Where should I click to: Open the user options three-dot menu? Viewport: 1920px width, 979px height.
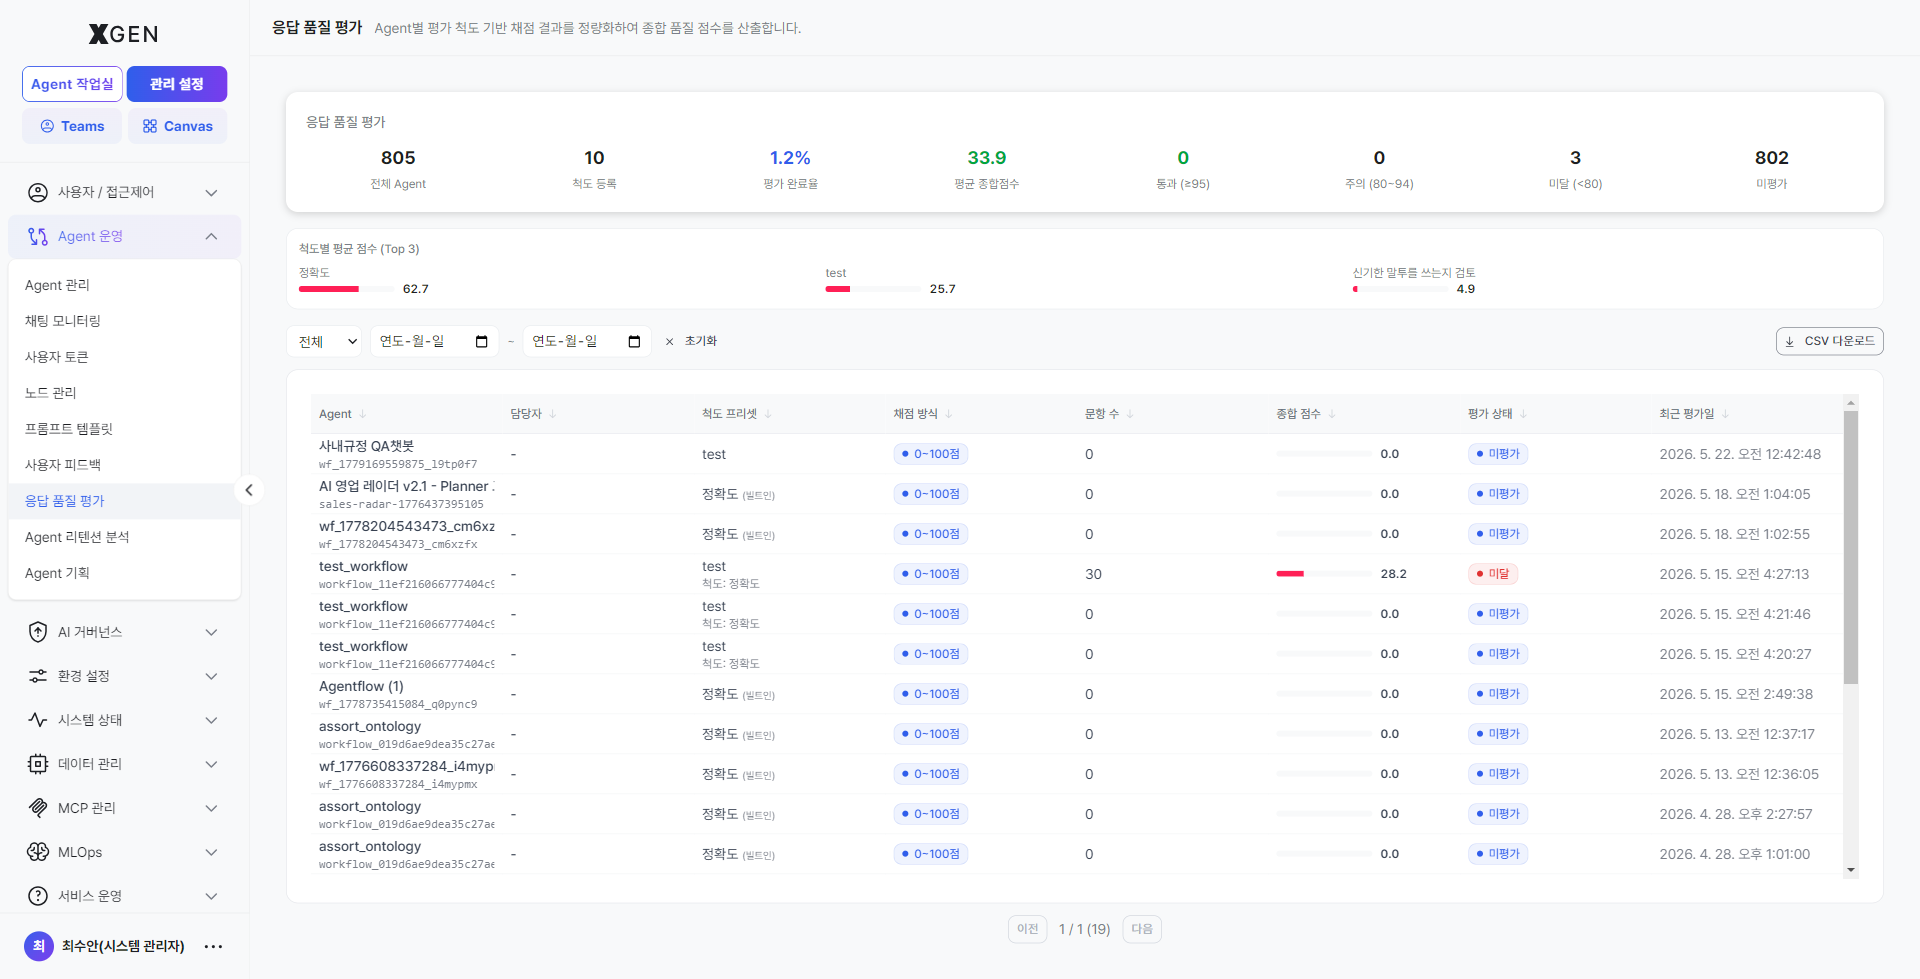coord(213,946)
